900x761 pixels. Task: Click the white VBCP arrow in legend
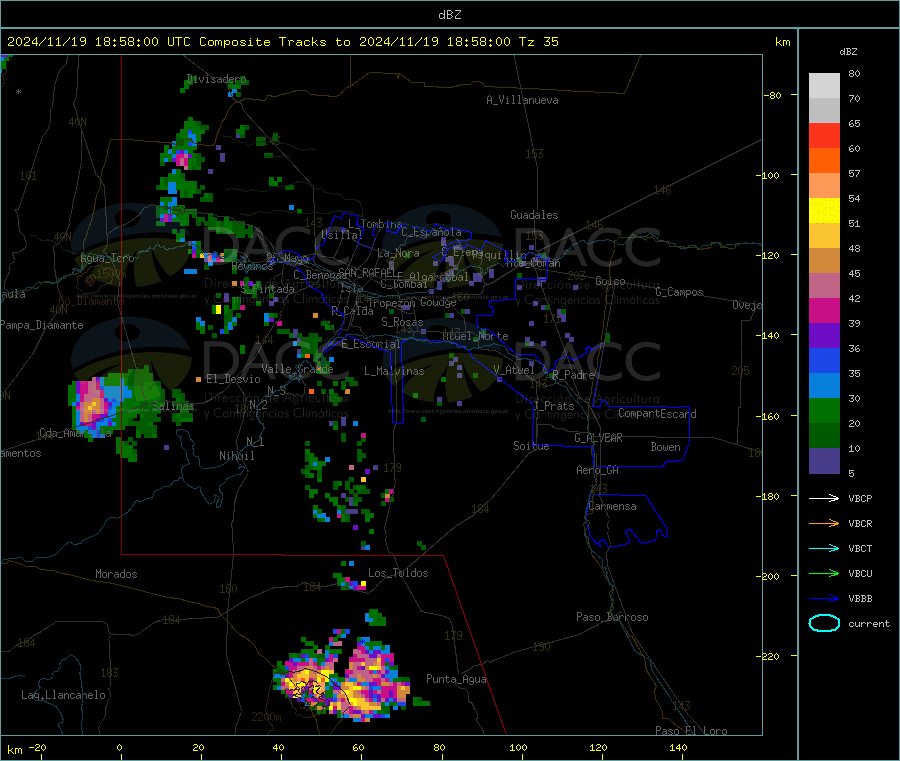[x=824, y=498]
